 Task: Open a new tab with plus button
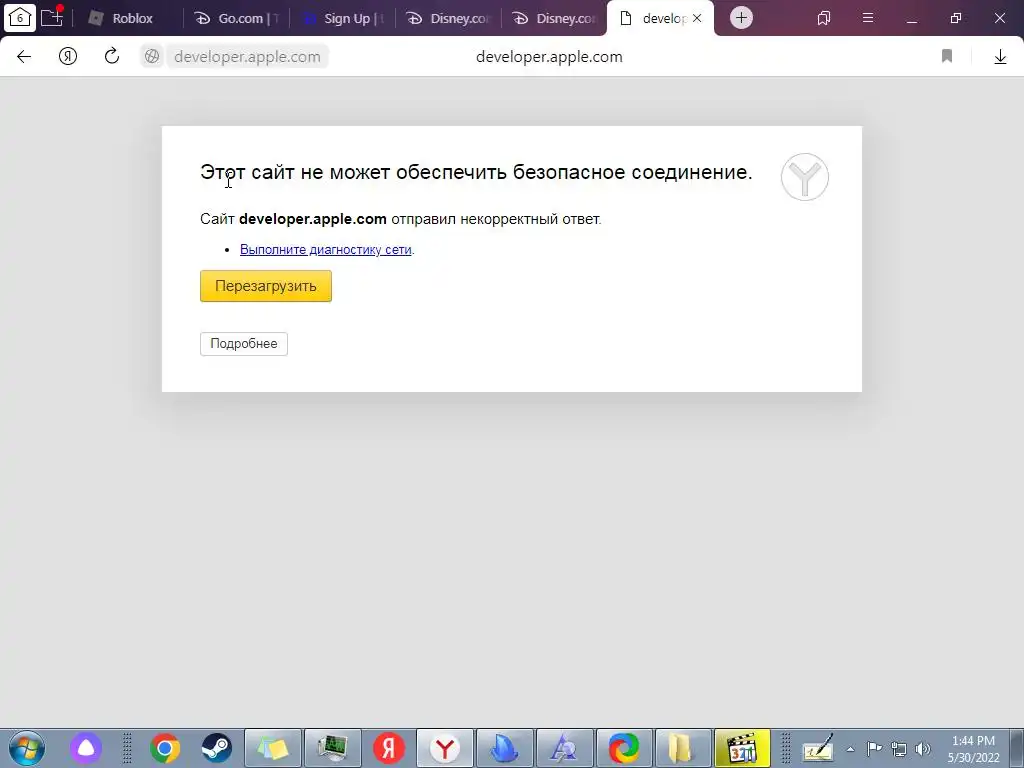pos(741,18)
